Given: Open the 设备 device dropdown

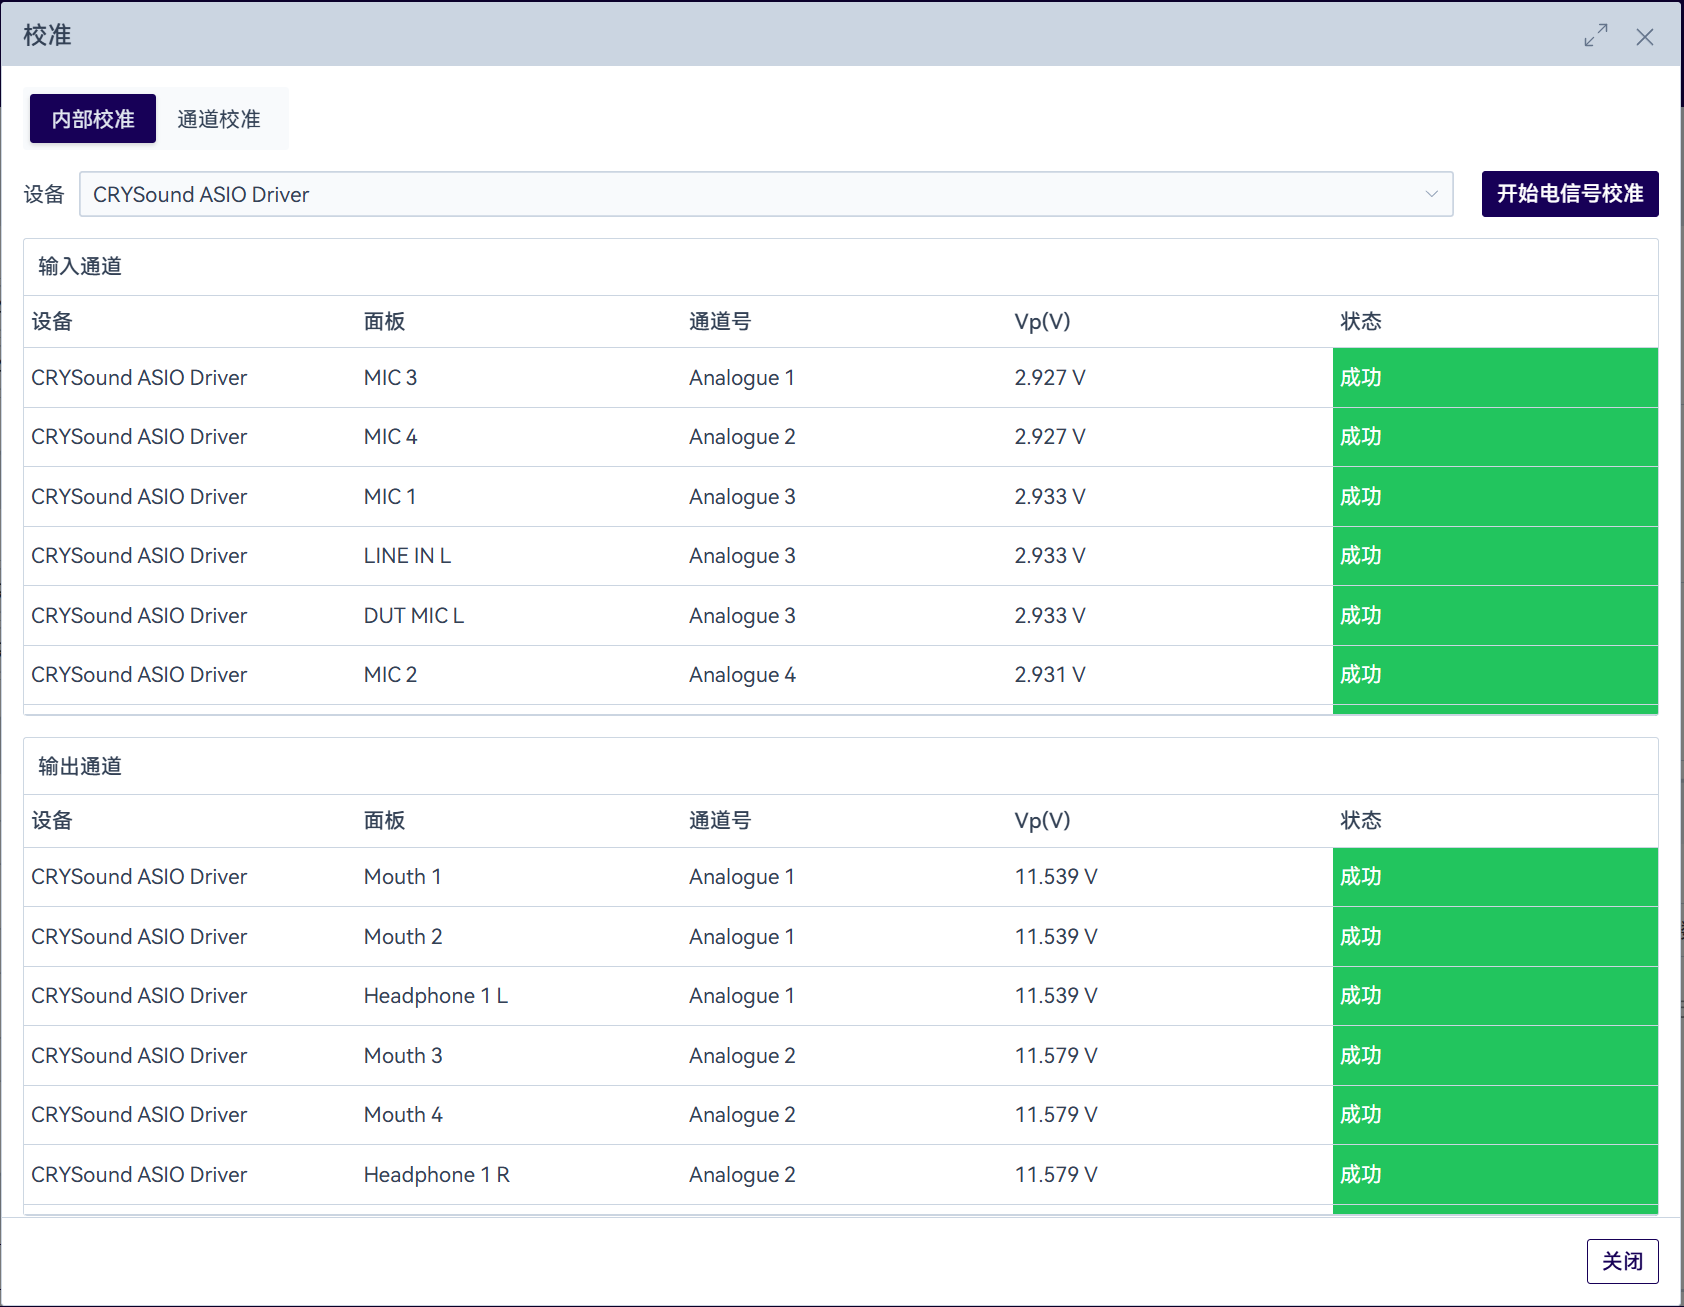Looking at the screenshot, I should [x=765, y=194].
